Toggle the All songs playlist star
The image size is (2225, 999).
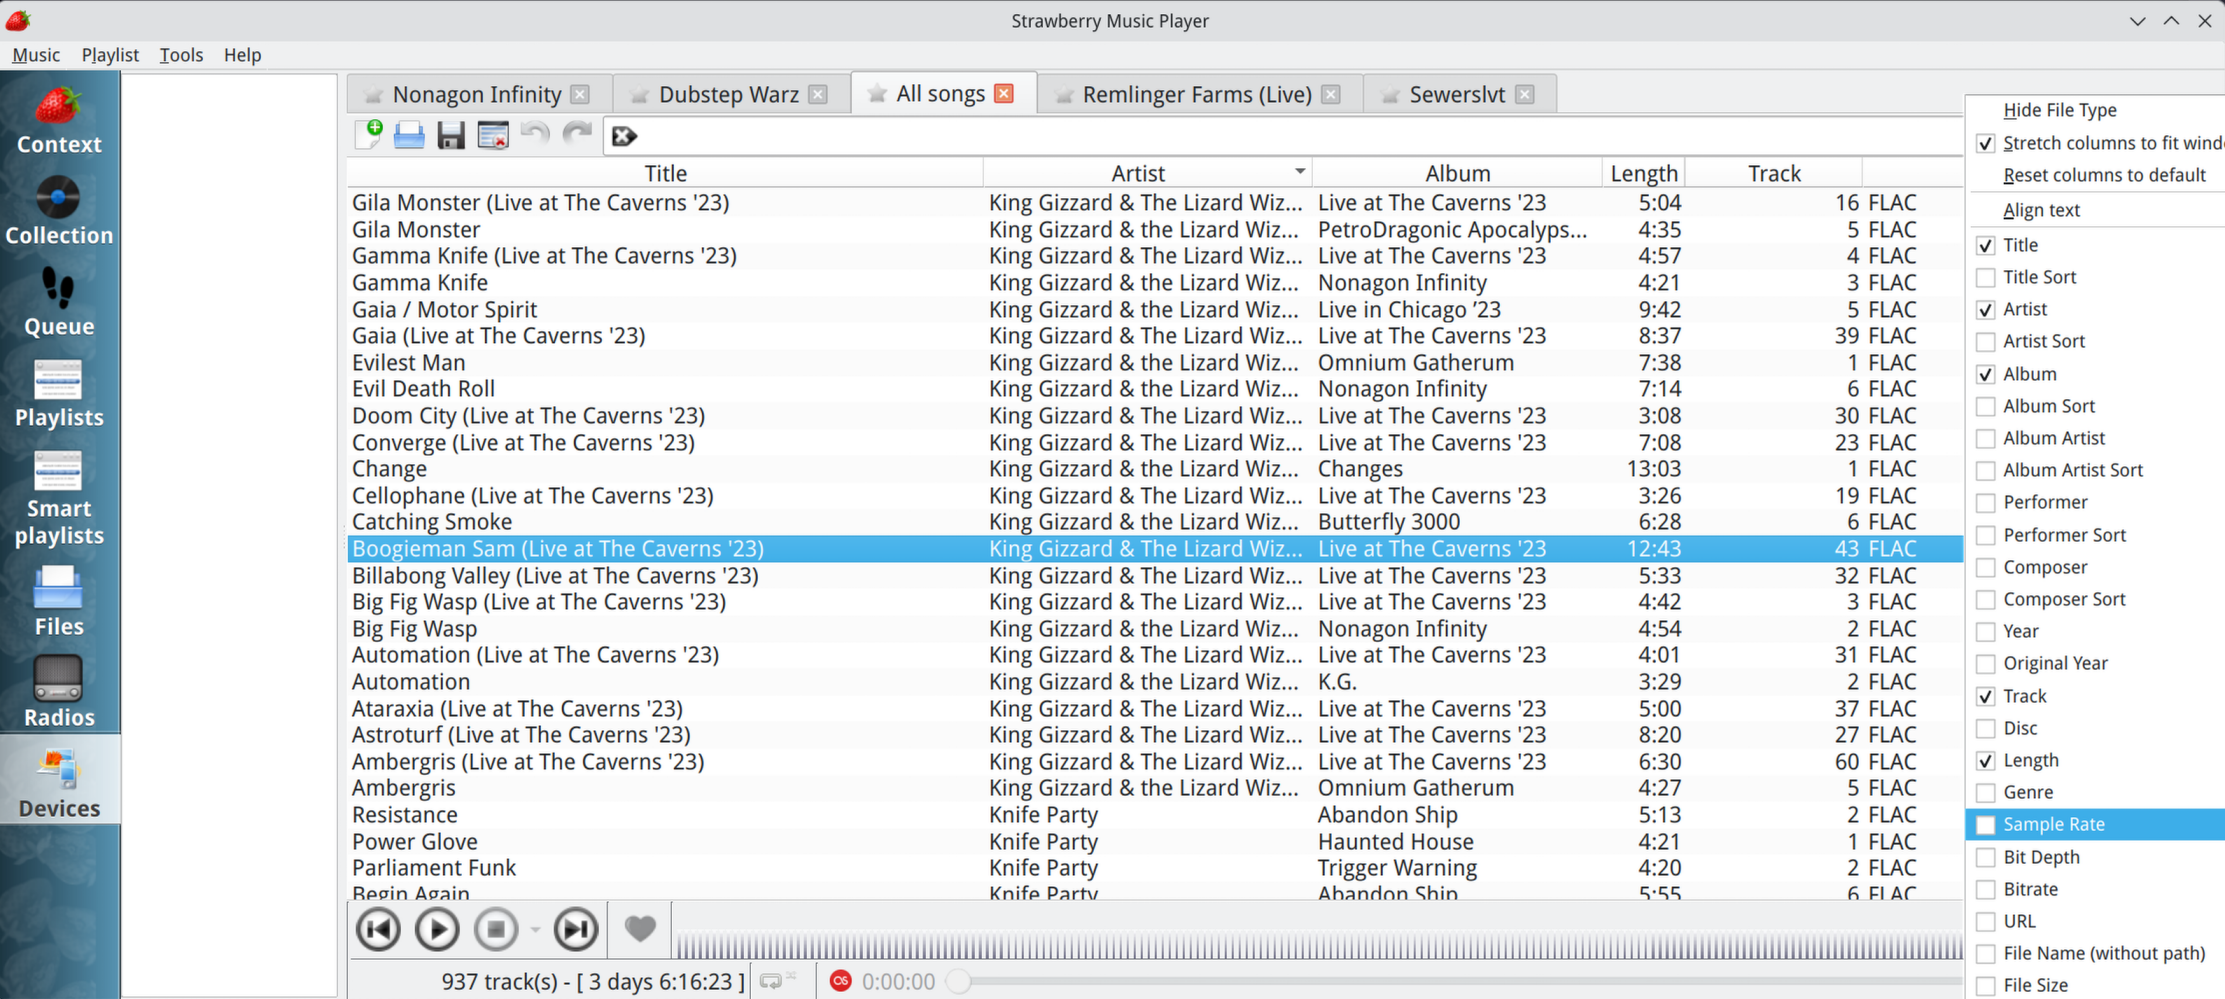pos(877,94)
